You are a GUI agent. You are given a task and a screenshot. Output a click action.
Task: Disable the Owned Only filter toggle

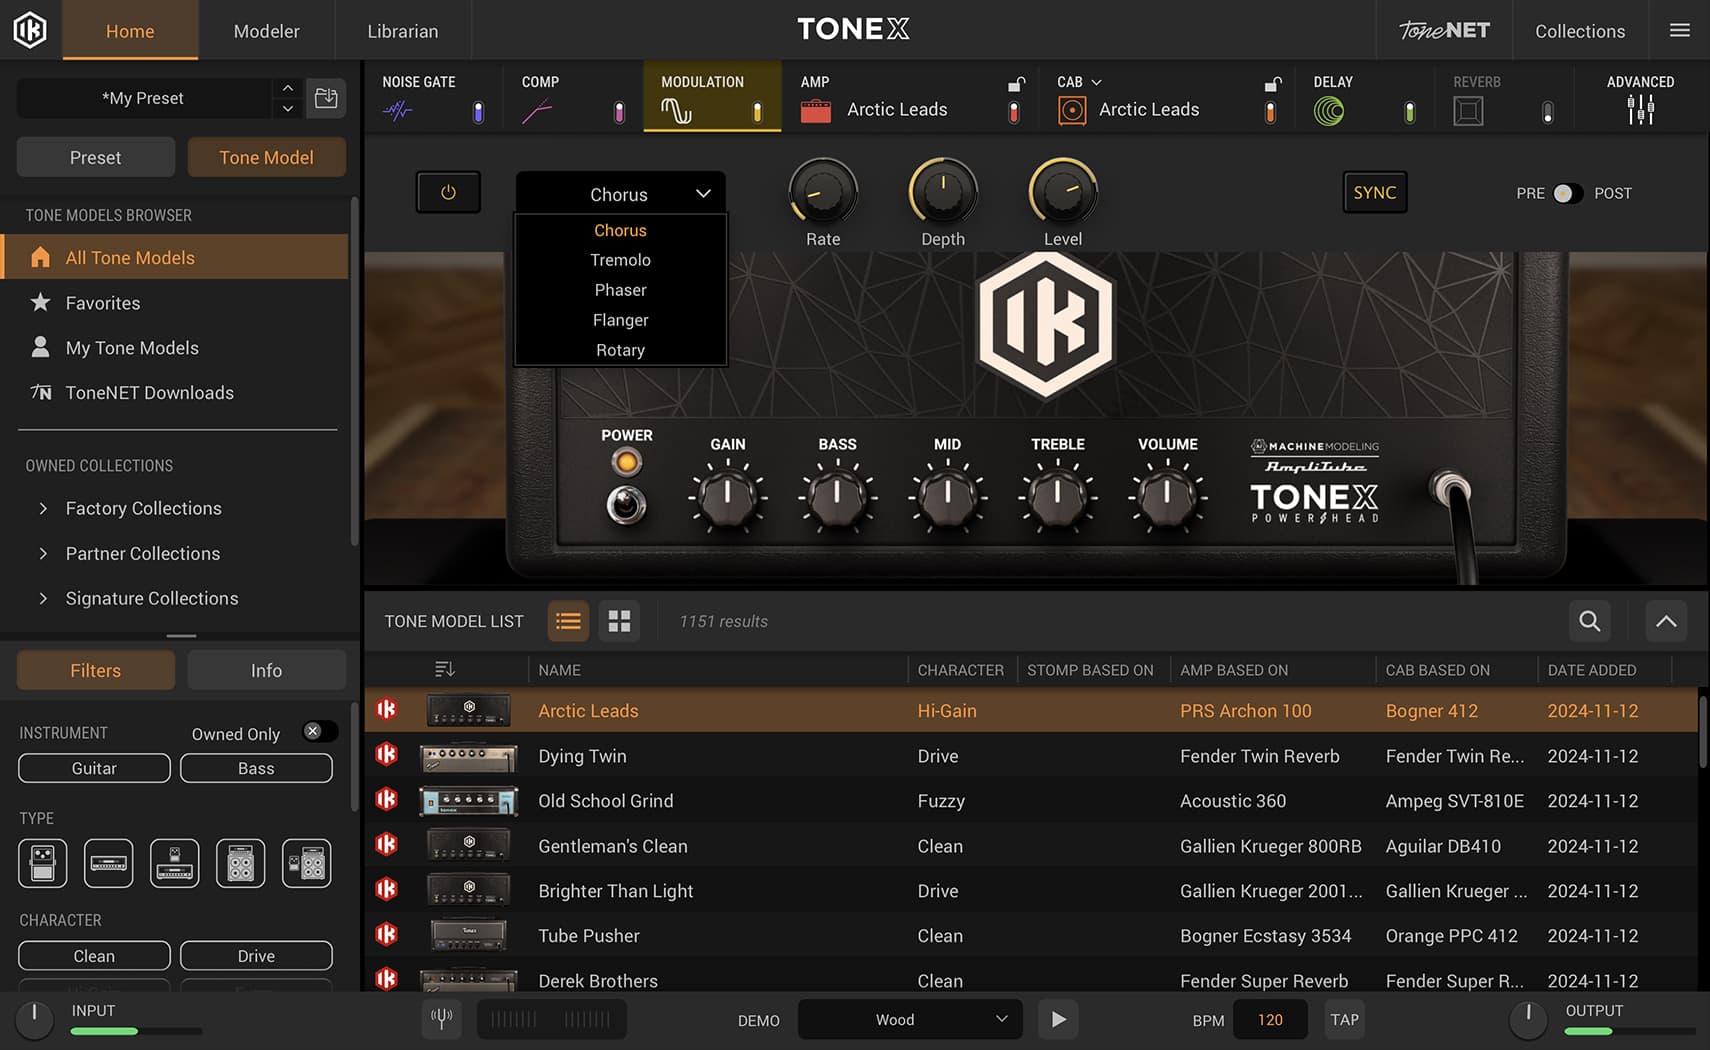(320, 731)
